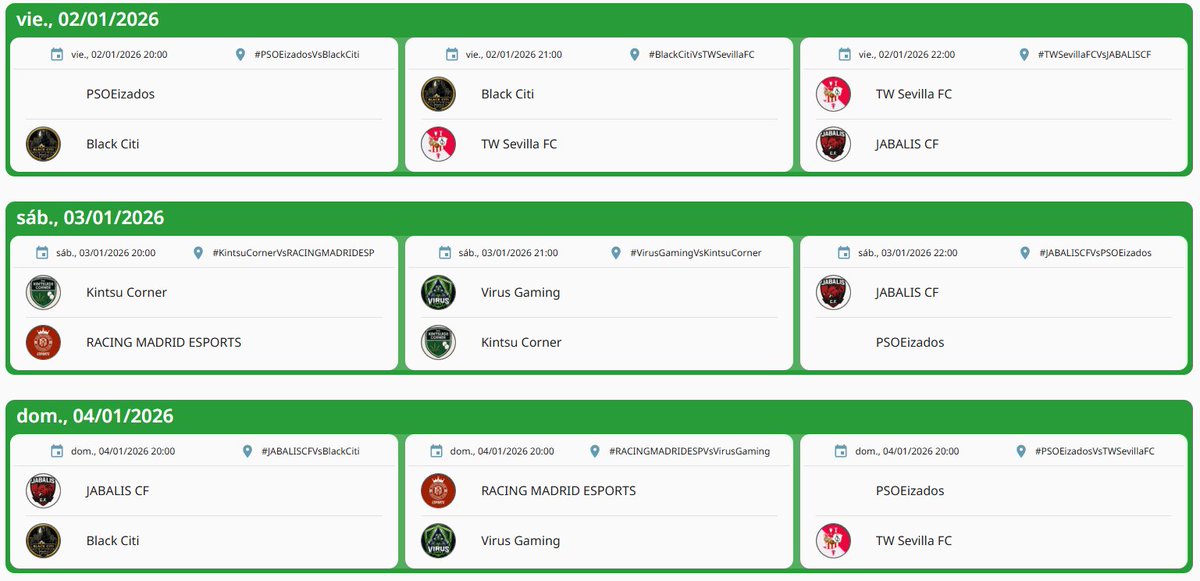Click calendar icon beside sáb., 03/01/2026 21:00
The image size is (1200, 581).
(444, 253)
